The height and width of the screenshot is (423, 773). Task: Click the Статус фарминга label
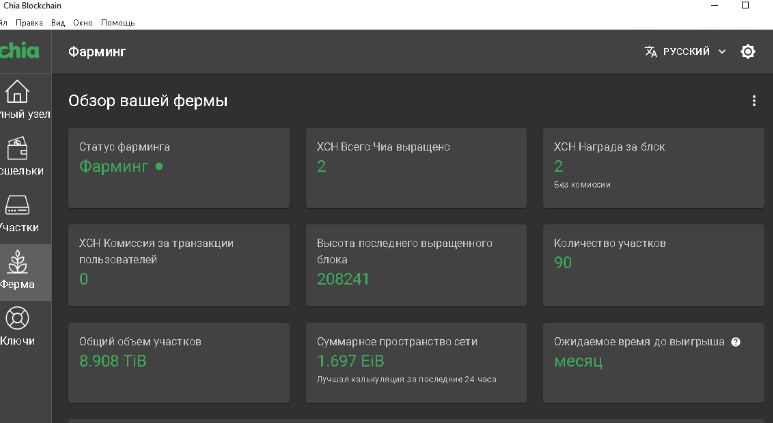(x=124, y=147)
